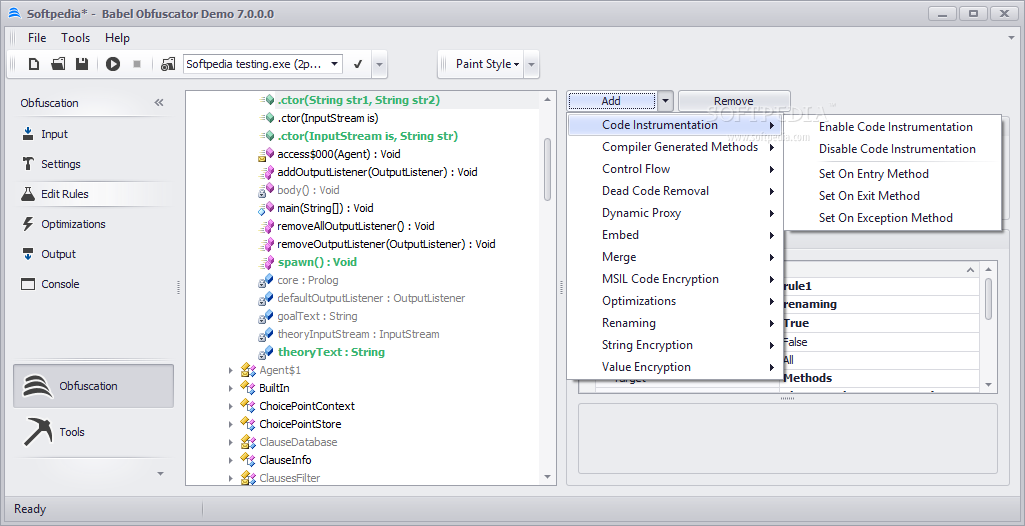
Task: Select the defaultOutputListener : OutputListener field
Action: pyautogui.click(x=371, y=298)
